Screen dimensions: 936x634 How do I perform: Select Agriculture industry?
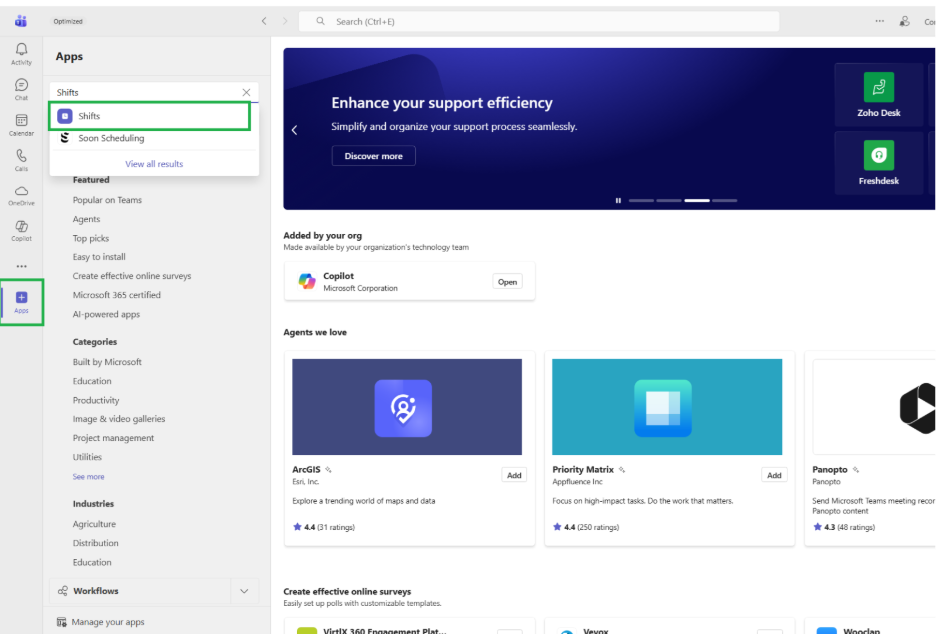tap(94, 524)
